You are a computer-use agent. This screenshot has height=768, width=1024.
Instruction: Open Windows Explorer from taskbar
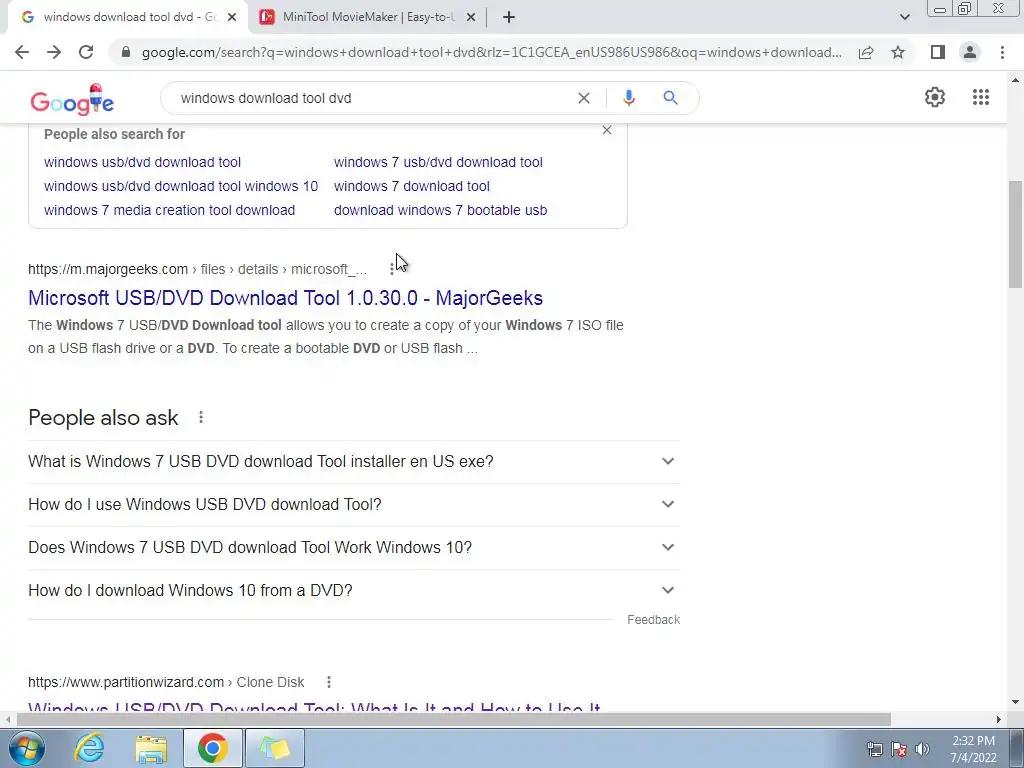[x=151, y=748]
